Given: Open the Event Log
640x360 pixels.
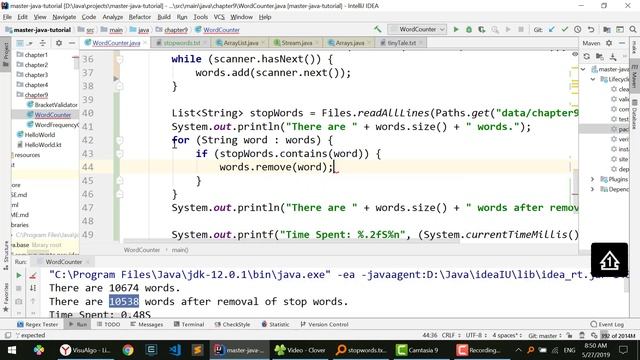Looking at the screenshot, I should point(607,324).
